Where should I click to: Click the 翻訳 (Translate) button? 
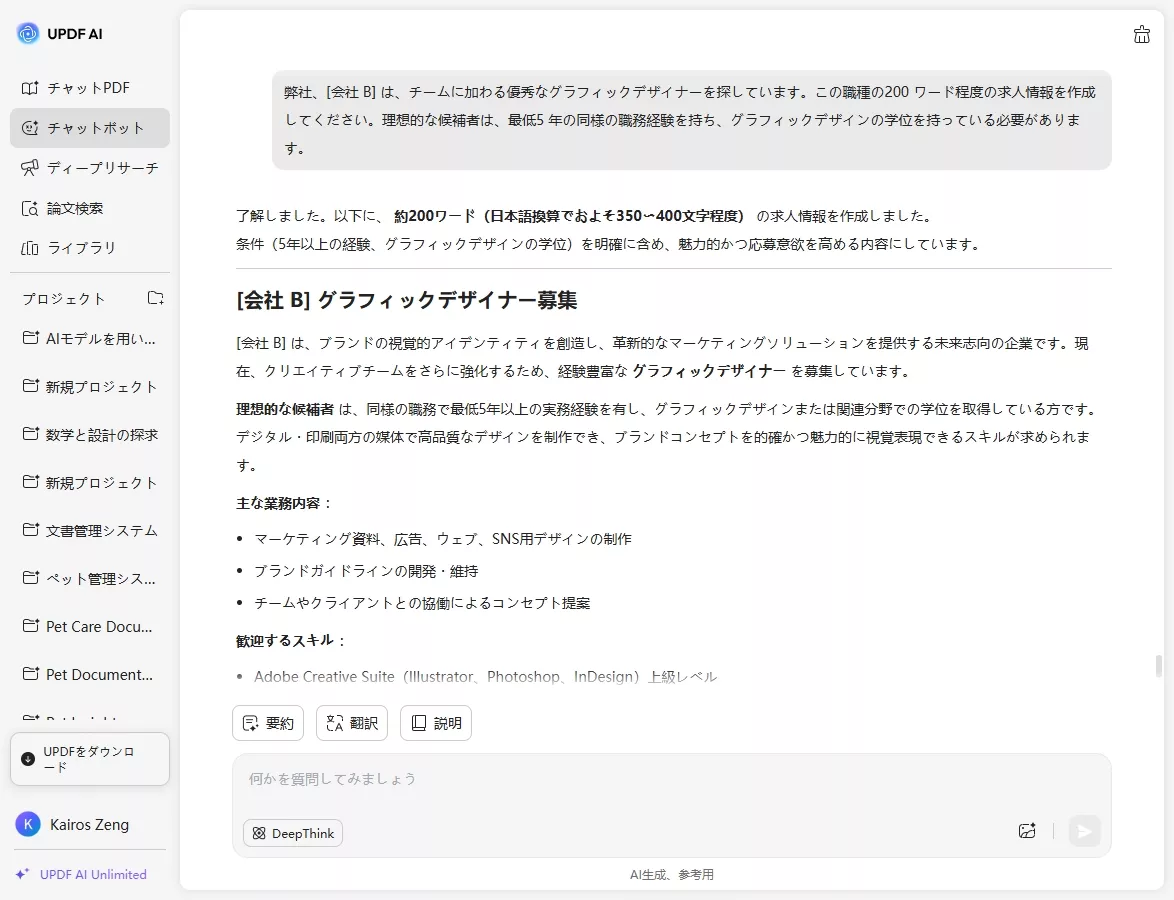click(351, 722)
